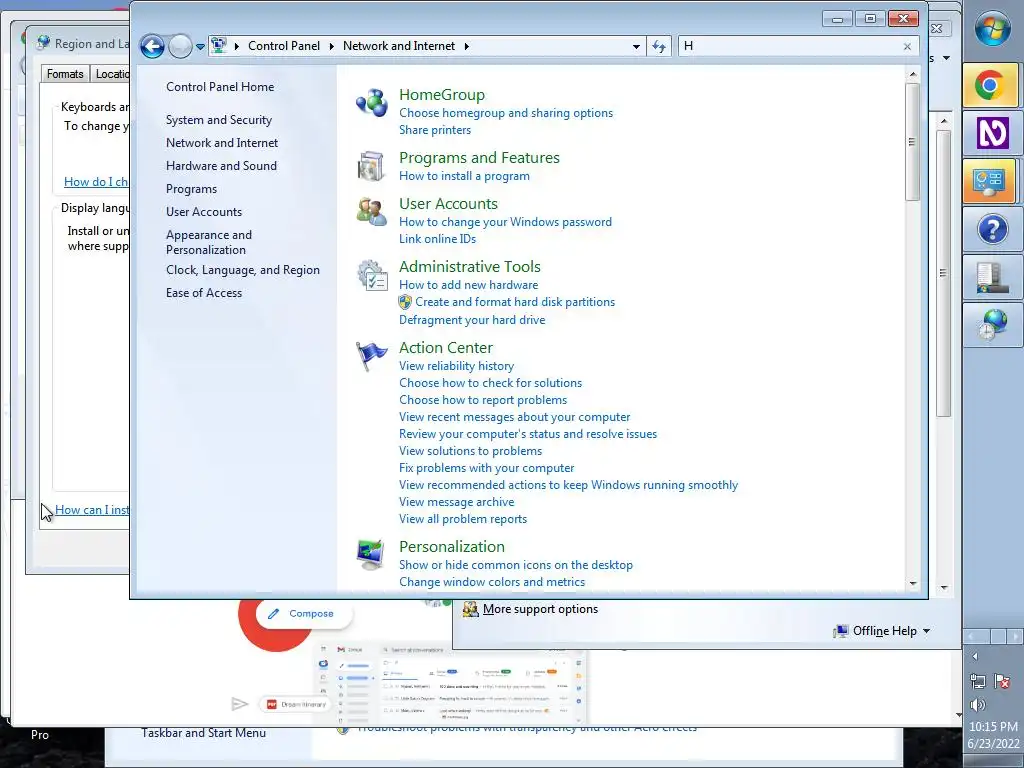
Task: Open Link online IDs
Action: coord(438,239)
